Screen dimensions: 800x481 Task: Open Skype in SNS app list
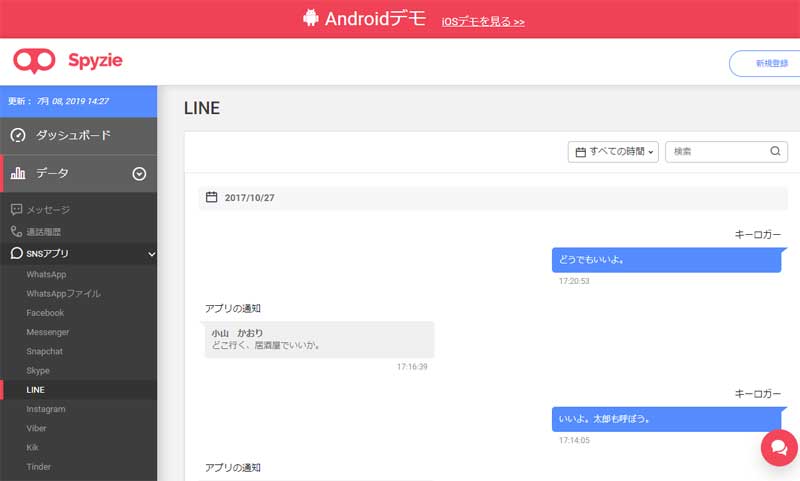[x=38, y=371]
